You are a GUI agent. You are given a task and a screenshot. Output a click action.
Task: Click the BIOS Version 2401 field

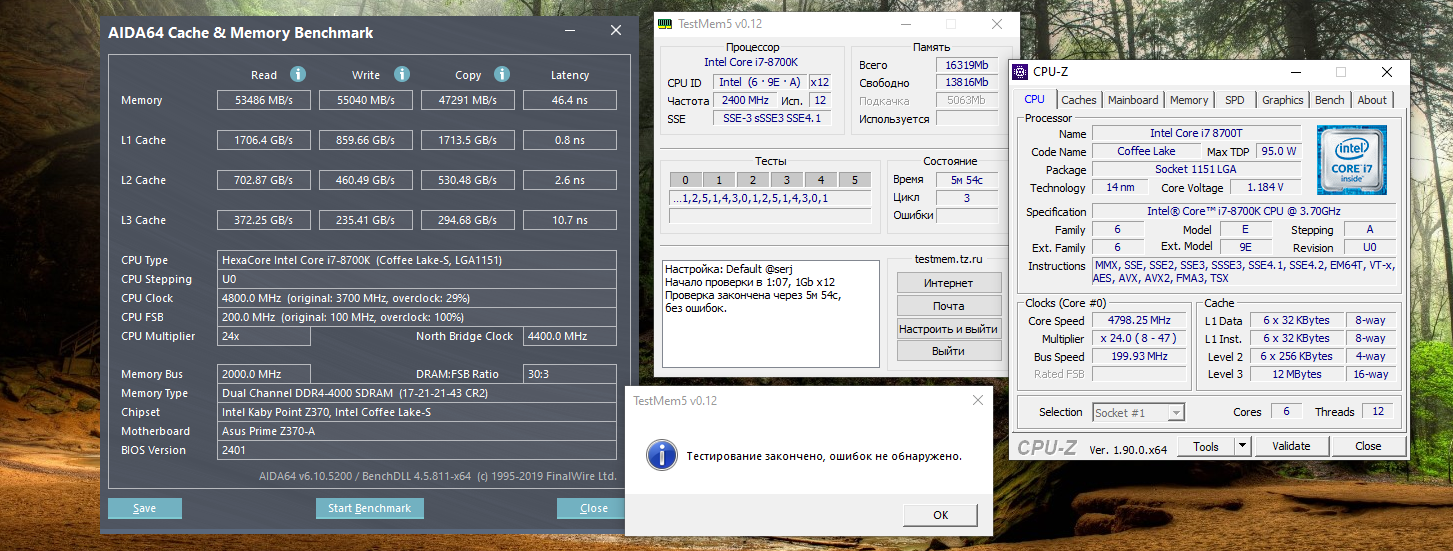pyautogui.click(x=417, y=450)
